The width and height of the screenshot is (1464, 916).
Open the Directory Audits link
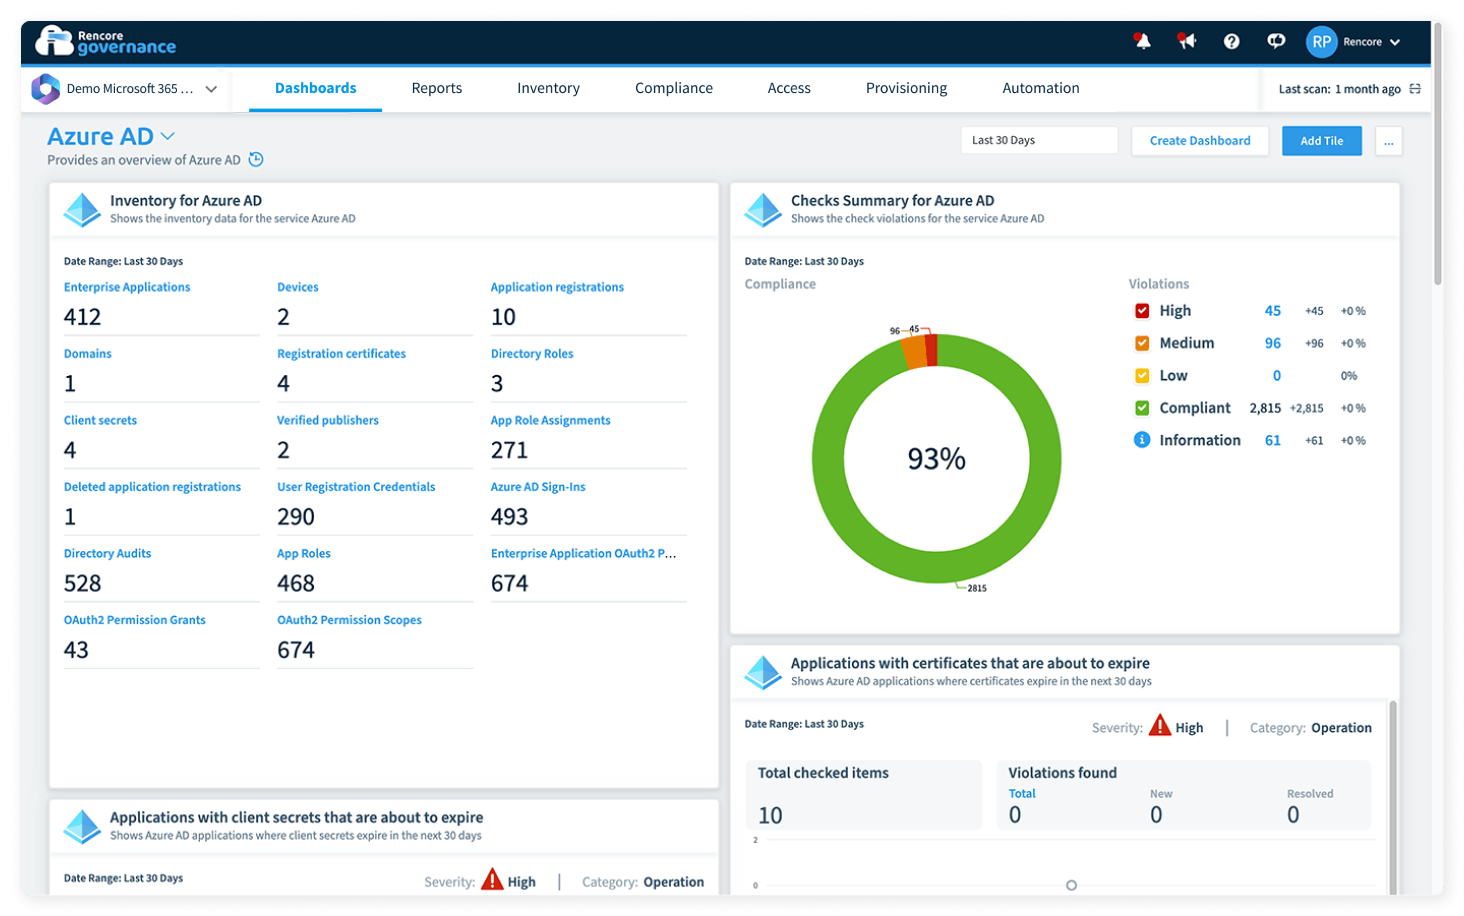[107, 553]
